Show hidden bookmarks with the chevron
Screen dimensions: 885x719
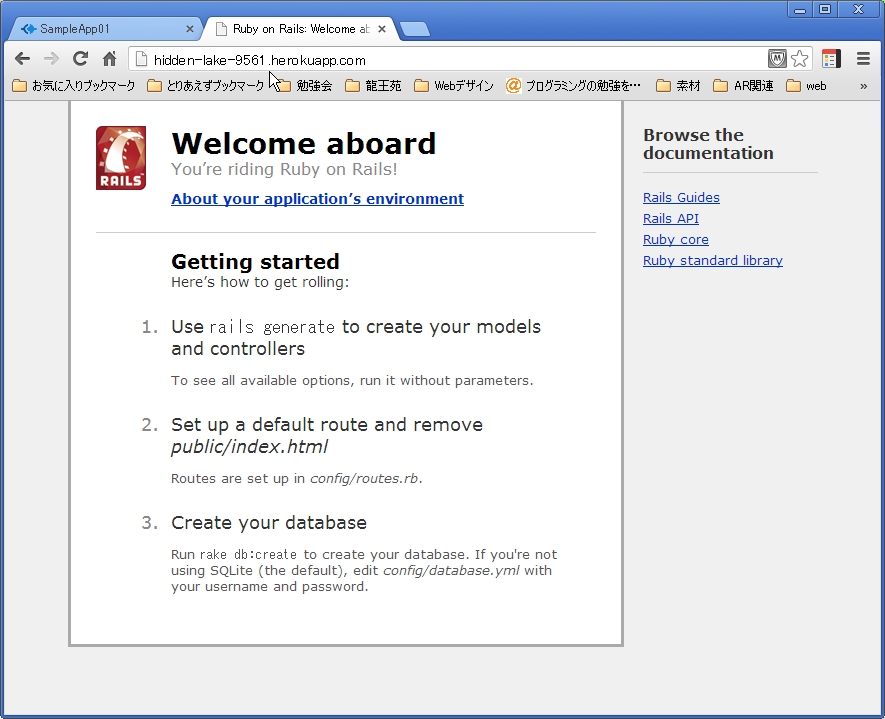[864, 86]
